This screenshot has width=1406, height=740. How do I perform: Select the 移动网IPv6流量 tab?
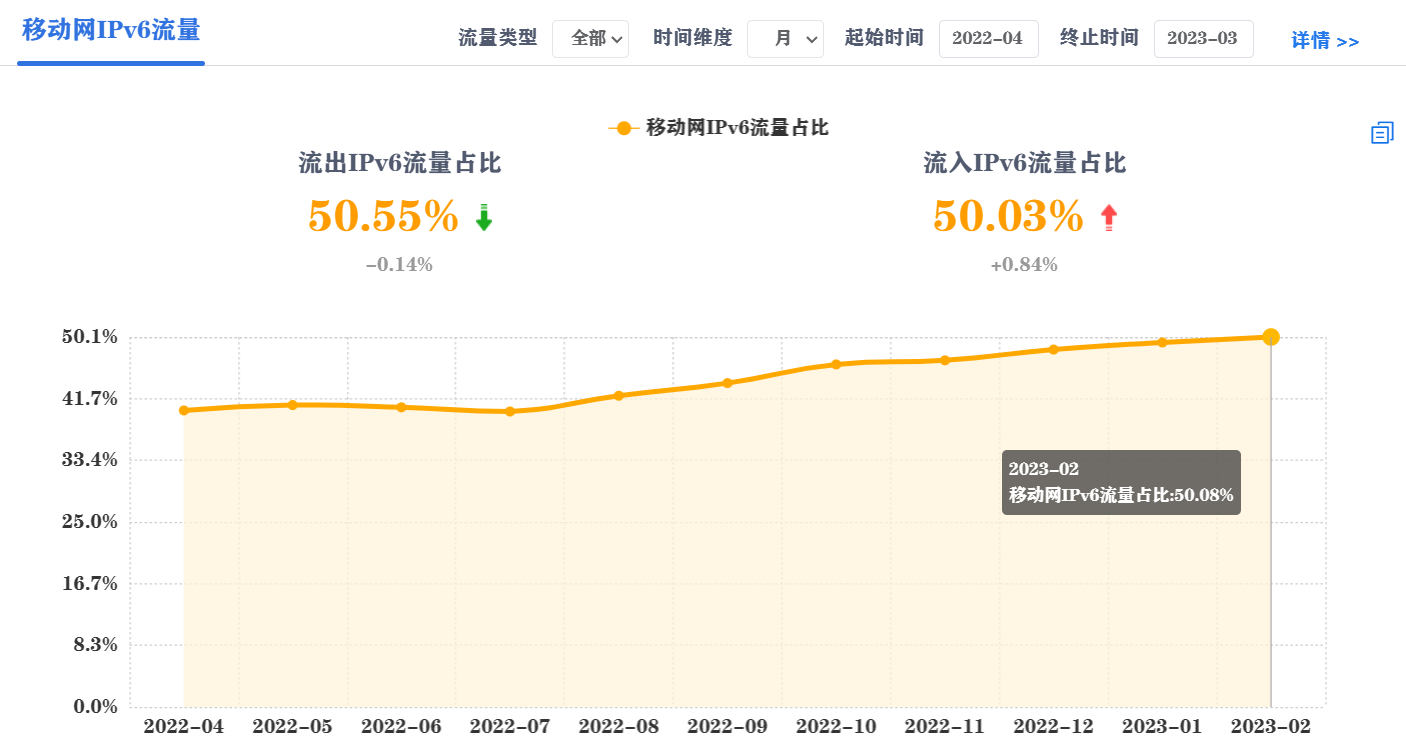111,30
